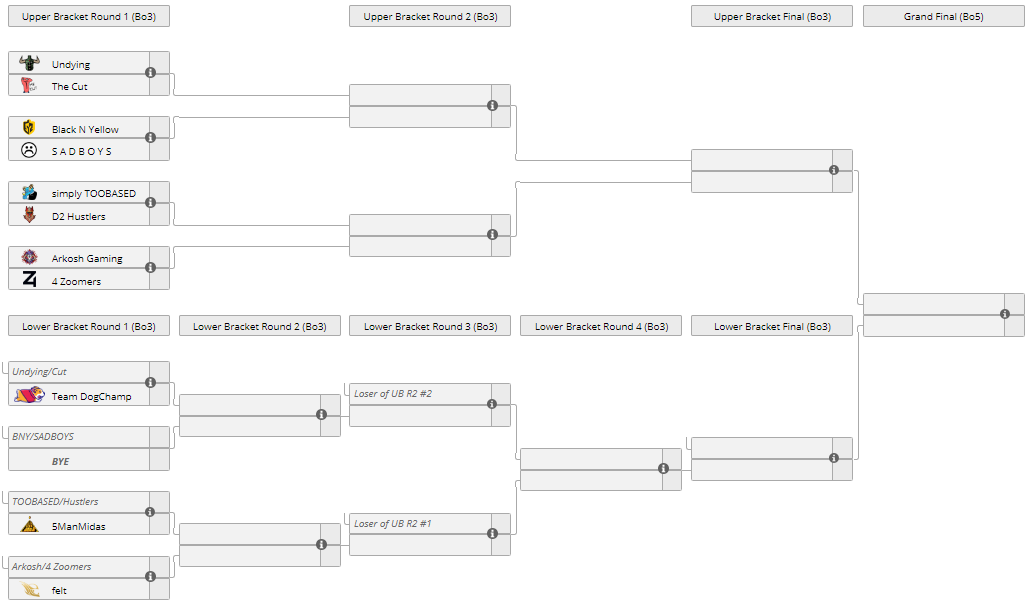Click the Grand Final (Bo5) header
Screen dimensions: 1031x606
coord(943,17)
